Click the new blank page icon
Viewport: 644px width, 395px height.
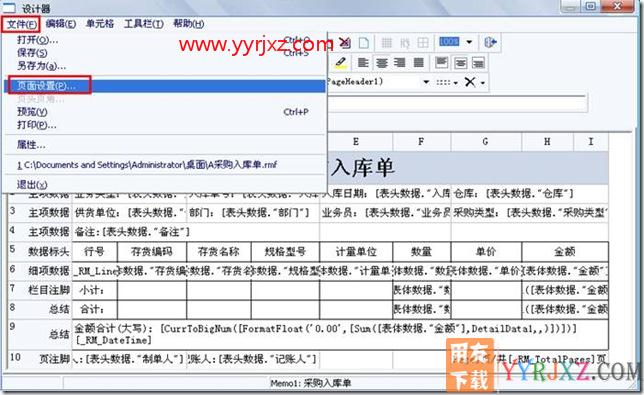point(364,43)
